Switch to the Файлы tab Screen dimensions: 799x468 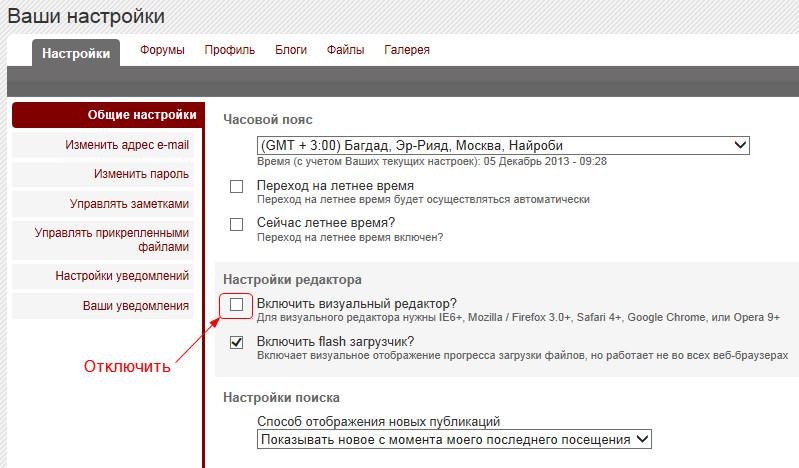pyautogui.click(x=345, y=50)
